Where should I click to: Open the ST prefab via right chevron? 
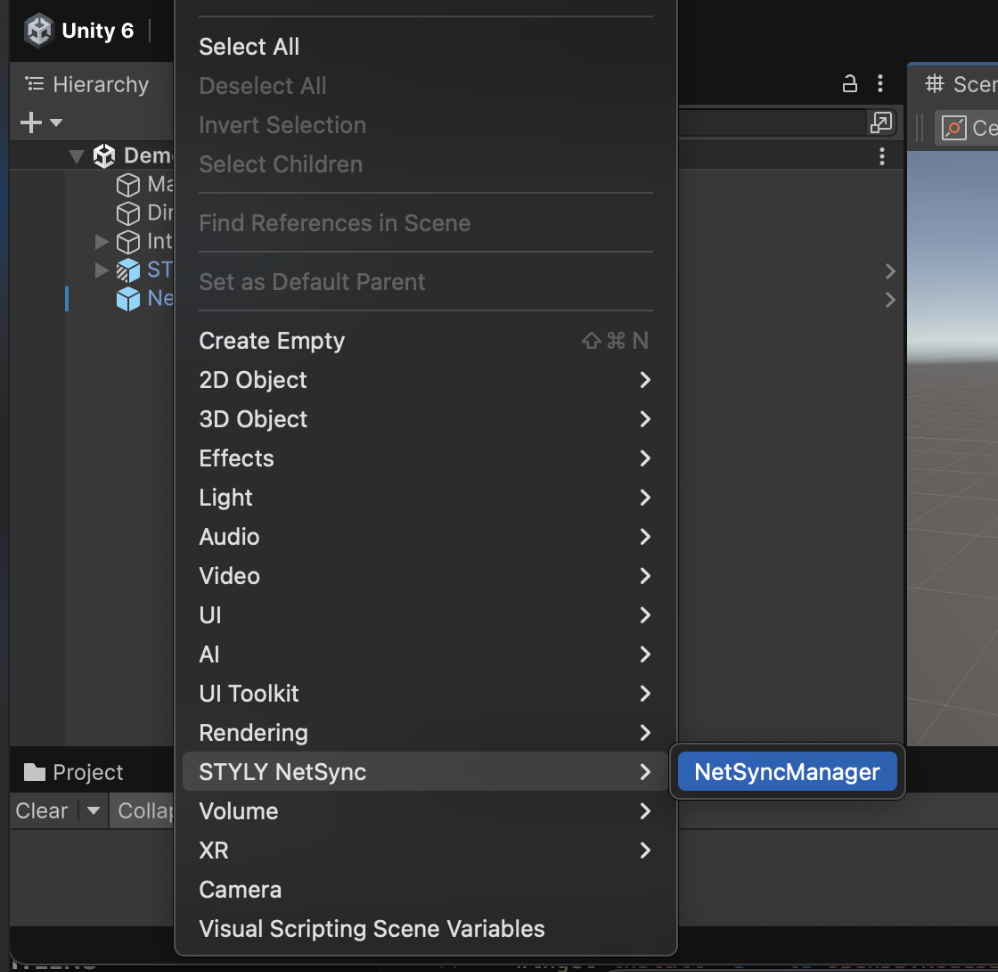tap(890, 271)
